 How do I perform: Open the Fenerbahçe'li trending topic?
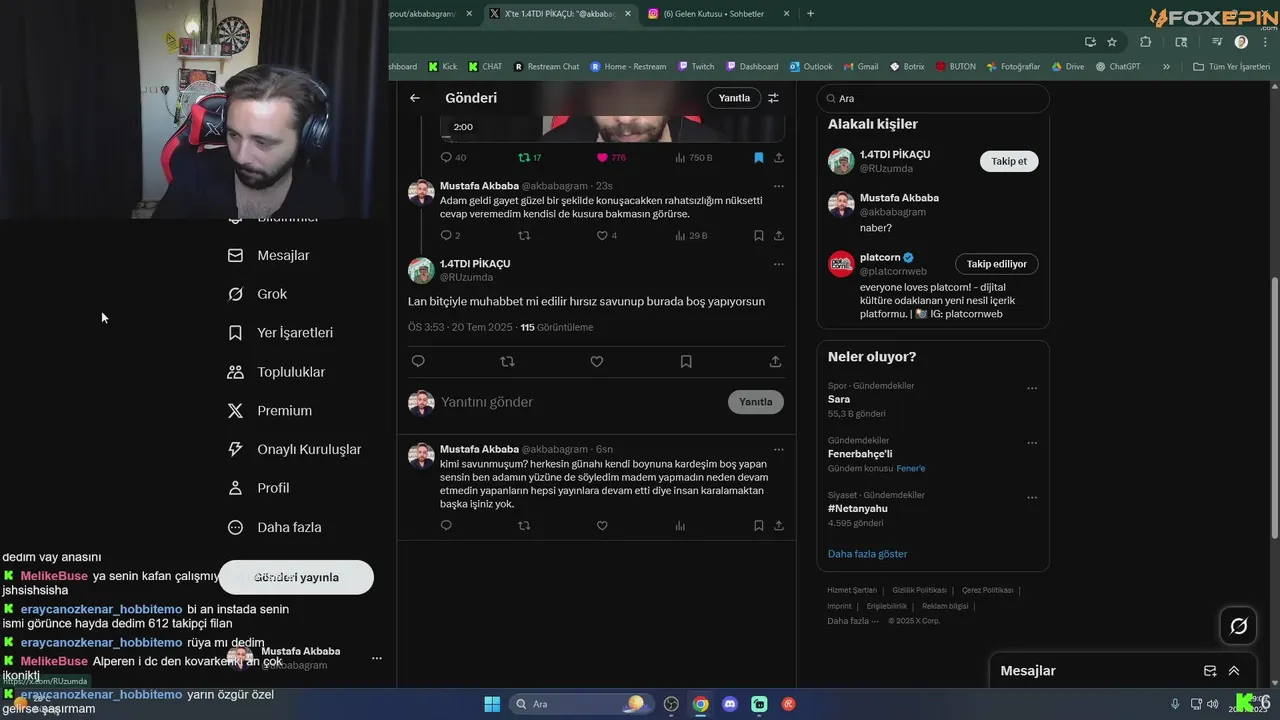point(860,454)
